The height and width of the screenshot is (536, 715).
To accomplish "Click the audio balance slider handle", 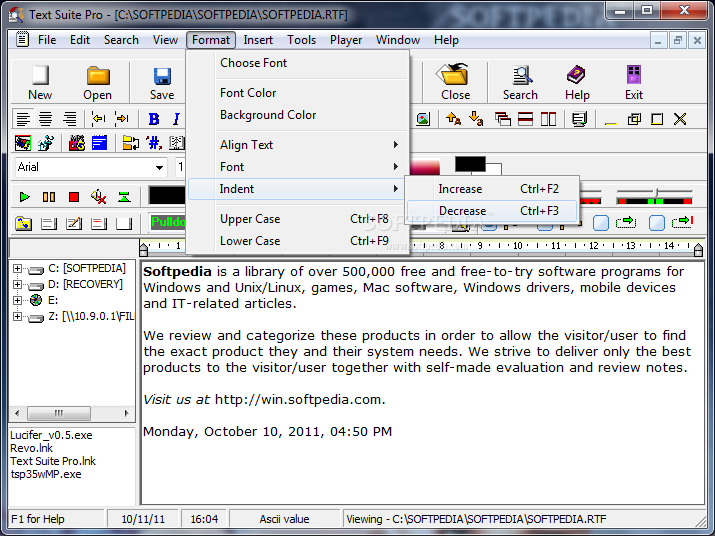I will pos(656,191).
